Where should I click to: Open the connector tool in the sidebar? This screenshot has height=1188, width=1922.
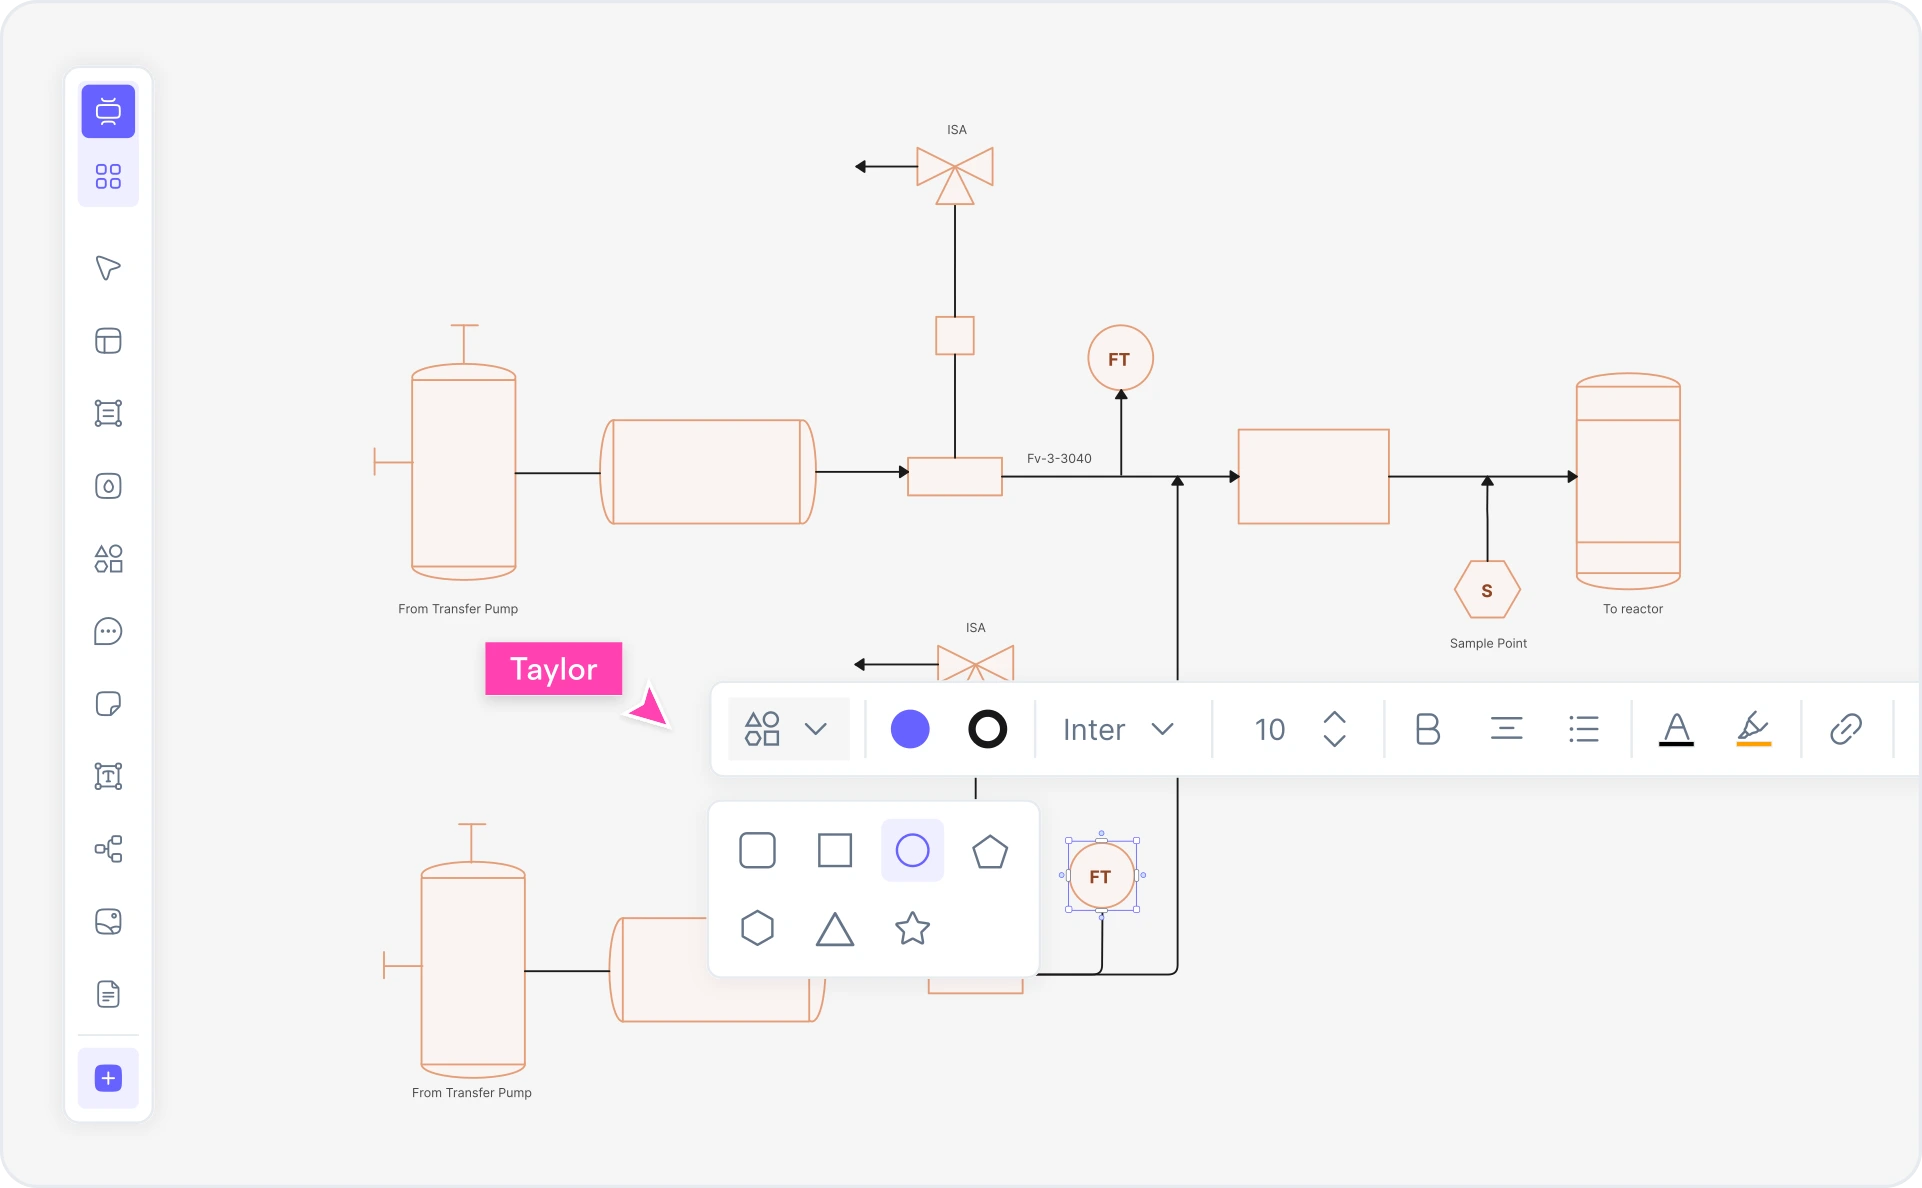click(108, 849)
